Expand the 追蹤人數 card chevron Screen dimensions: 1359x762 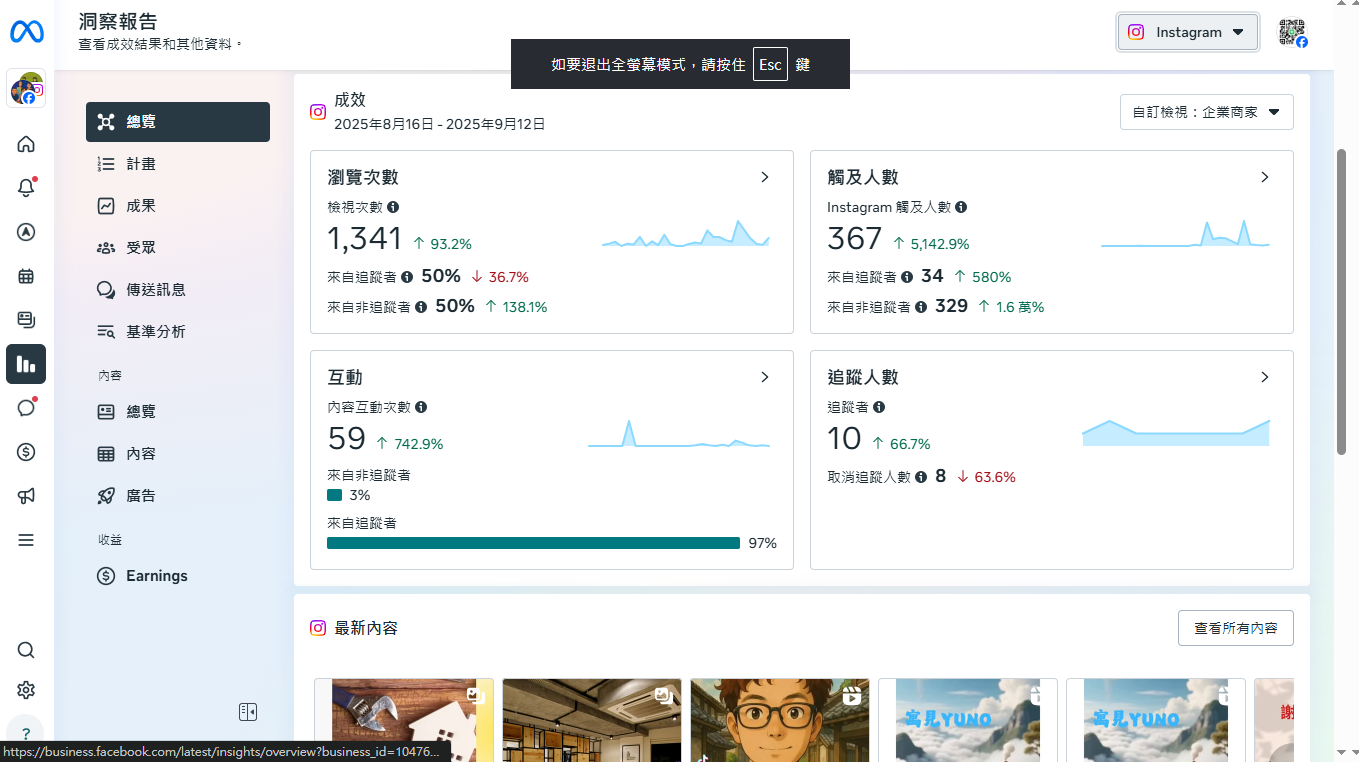point(1265,377)
